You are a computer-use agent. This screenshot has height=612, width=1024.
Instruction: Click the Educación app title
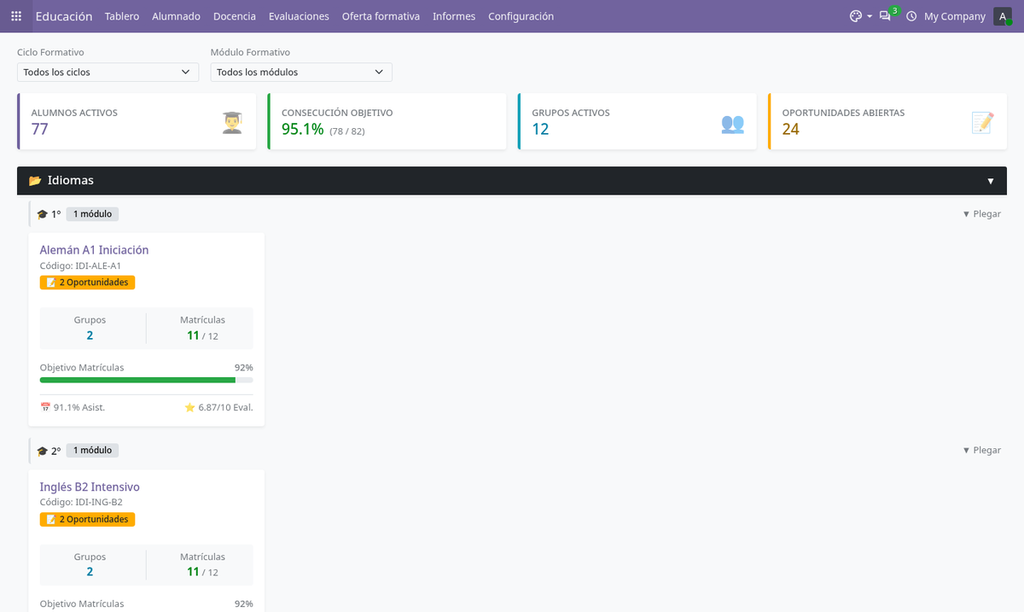[63, 16]
